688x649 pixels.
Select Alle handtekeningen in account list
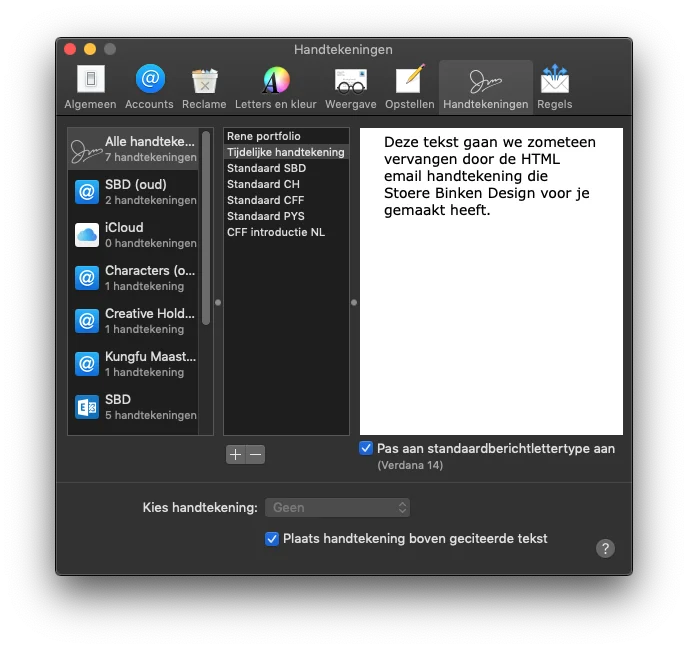click(133, 149)
